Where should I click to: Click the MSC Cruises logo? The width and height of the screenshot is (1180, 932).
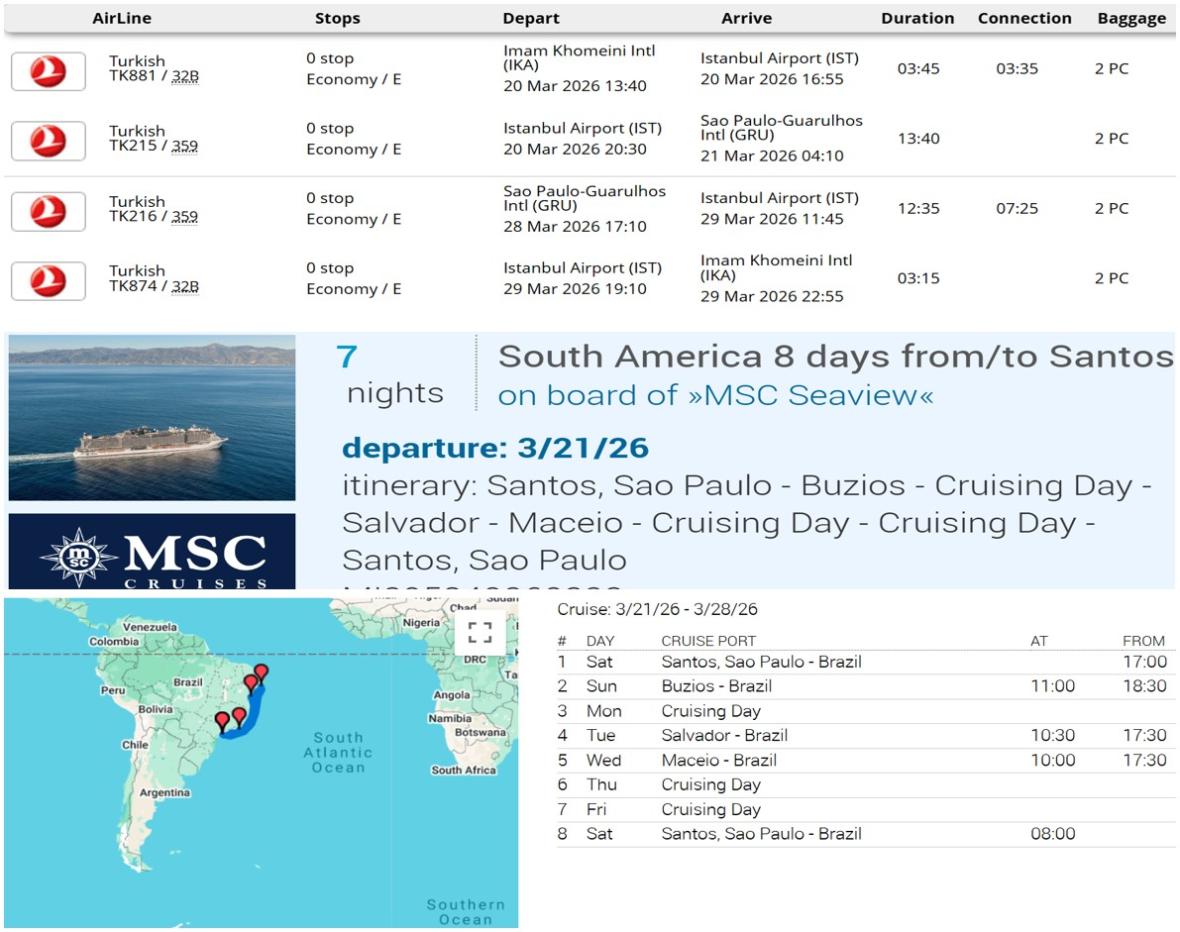click(152, 551)
